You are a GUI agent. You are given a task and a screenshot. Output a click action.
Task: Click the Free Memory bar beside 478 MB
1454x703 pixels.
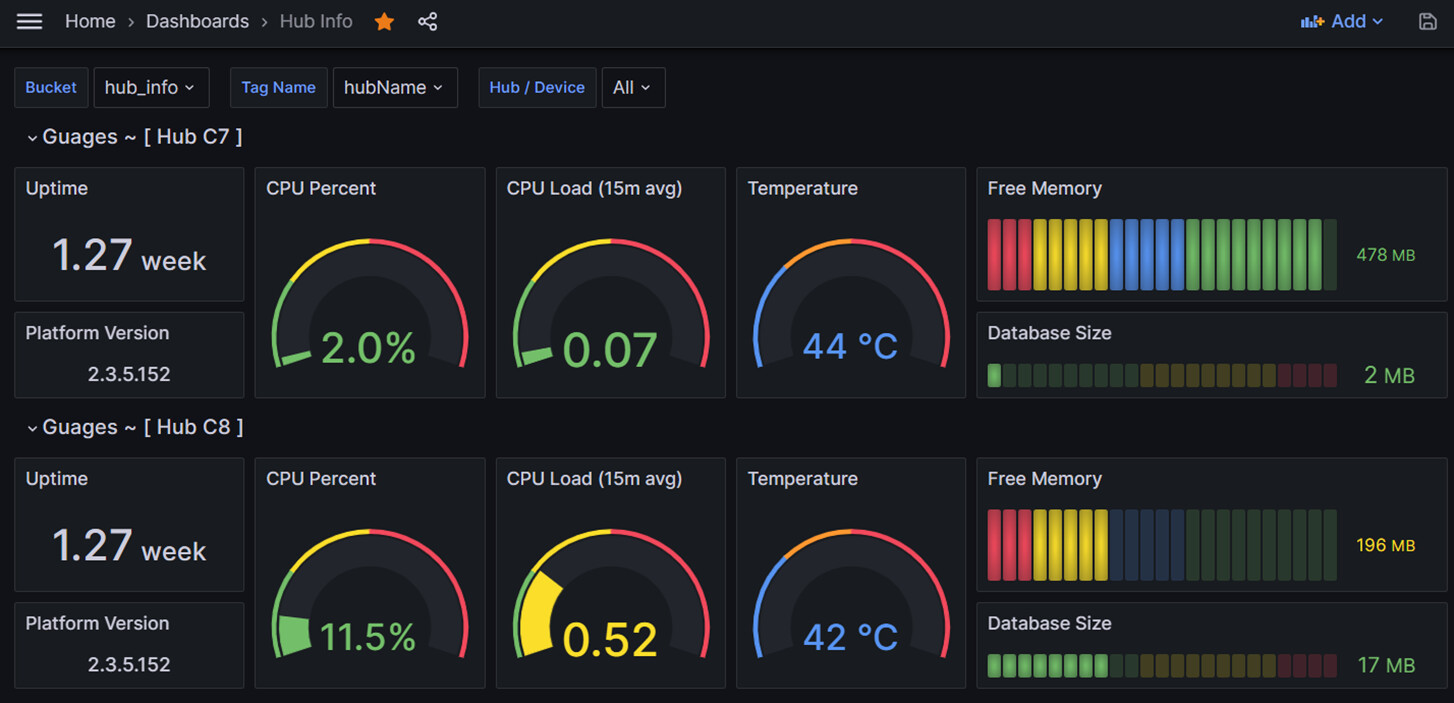click(x=1162, y=255)
